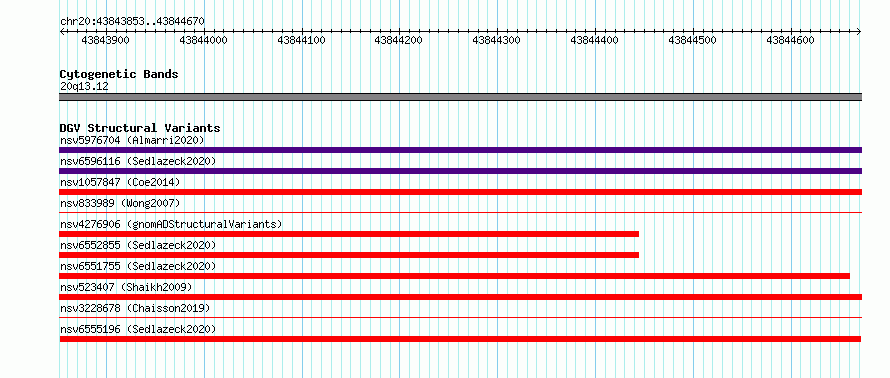This screenshot has width=890, height=378.
Task: Click the nsv5976704 (Almarri2020) variant label
Action: click(x=132, y=140)
